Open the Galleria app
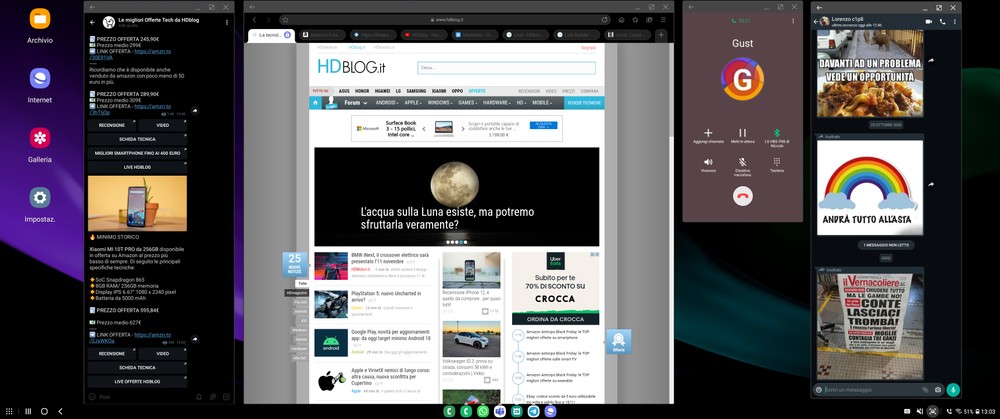1000x419 pixels. (40, 138)
